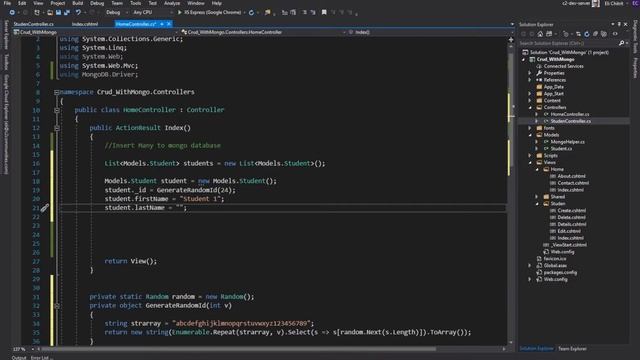640x360 pixels.
Task: Switch to the Index.cshtml editor tab
Action: (x=85, y=24)
